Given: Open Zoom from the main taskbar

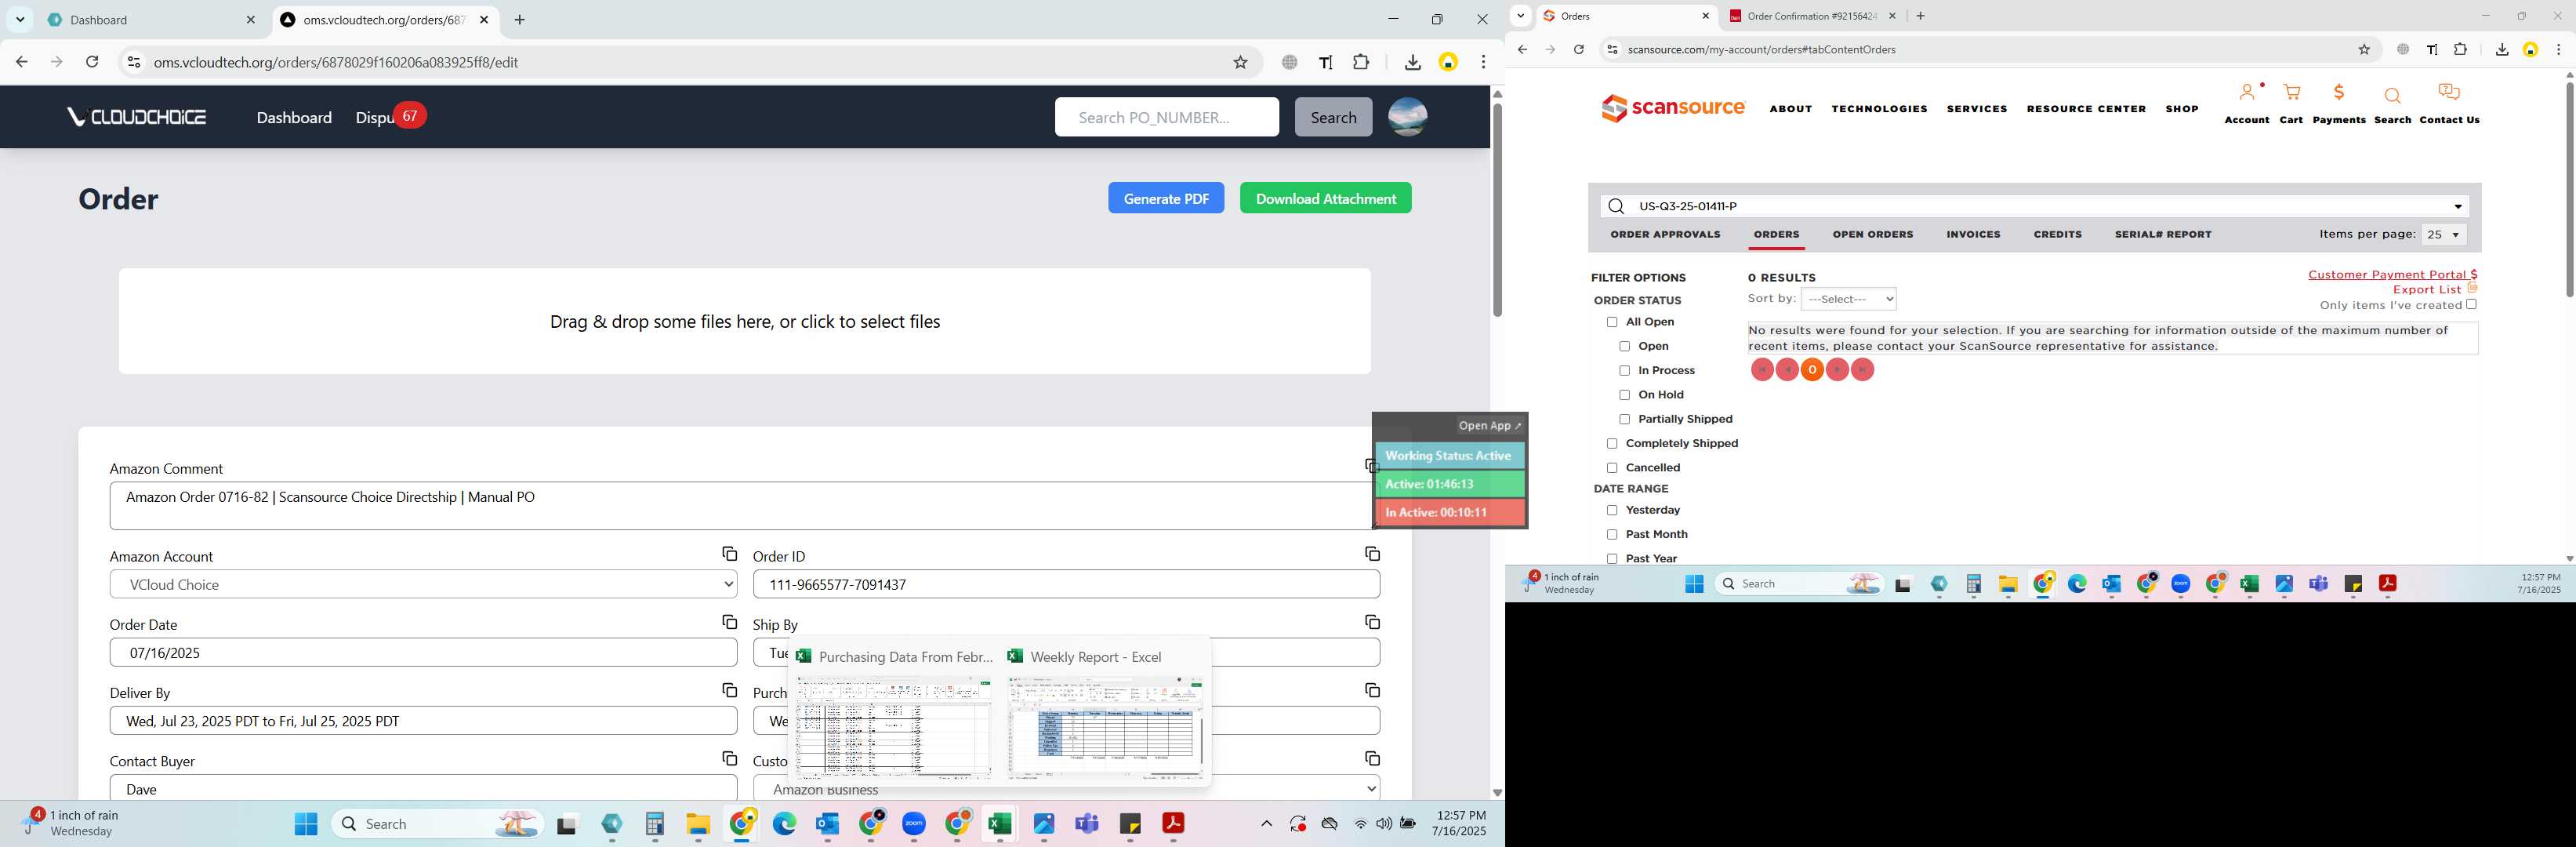Looking at the screenshot, I should pos(914,823).
